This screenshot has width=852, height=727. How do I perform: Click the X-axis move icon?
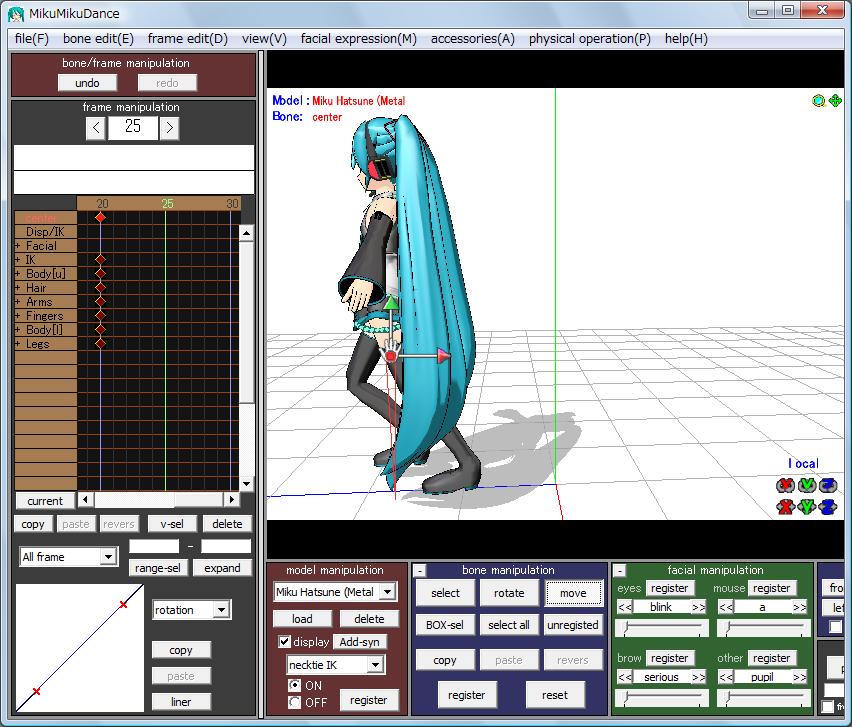785,507
